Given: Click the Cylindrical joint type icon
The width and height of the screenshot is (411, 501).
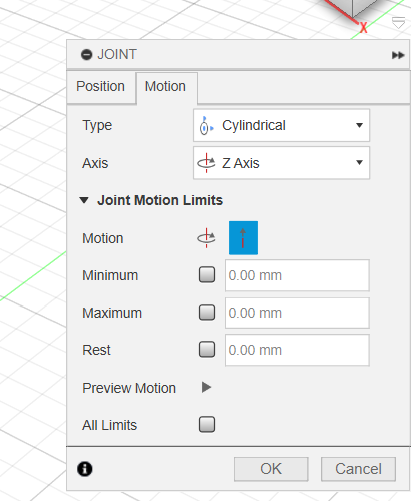Looking at the screenshot, I should (206, 125).
